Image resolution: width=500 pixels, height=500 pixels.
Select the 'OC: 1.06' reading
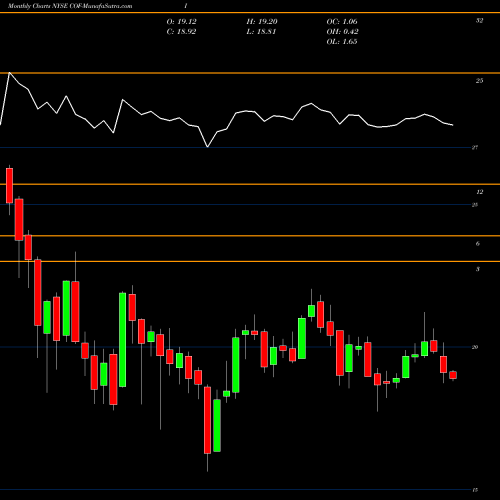[x=342, y=22]
